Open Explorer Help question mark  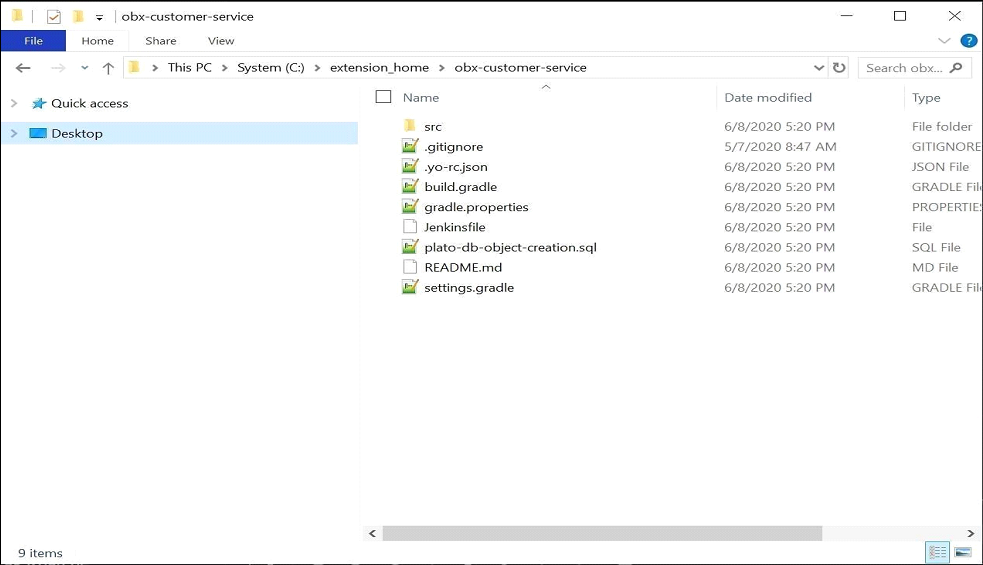coord(969,41)
